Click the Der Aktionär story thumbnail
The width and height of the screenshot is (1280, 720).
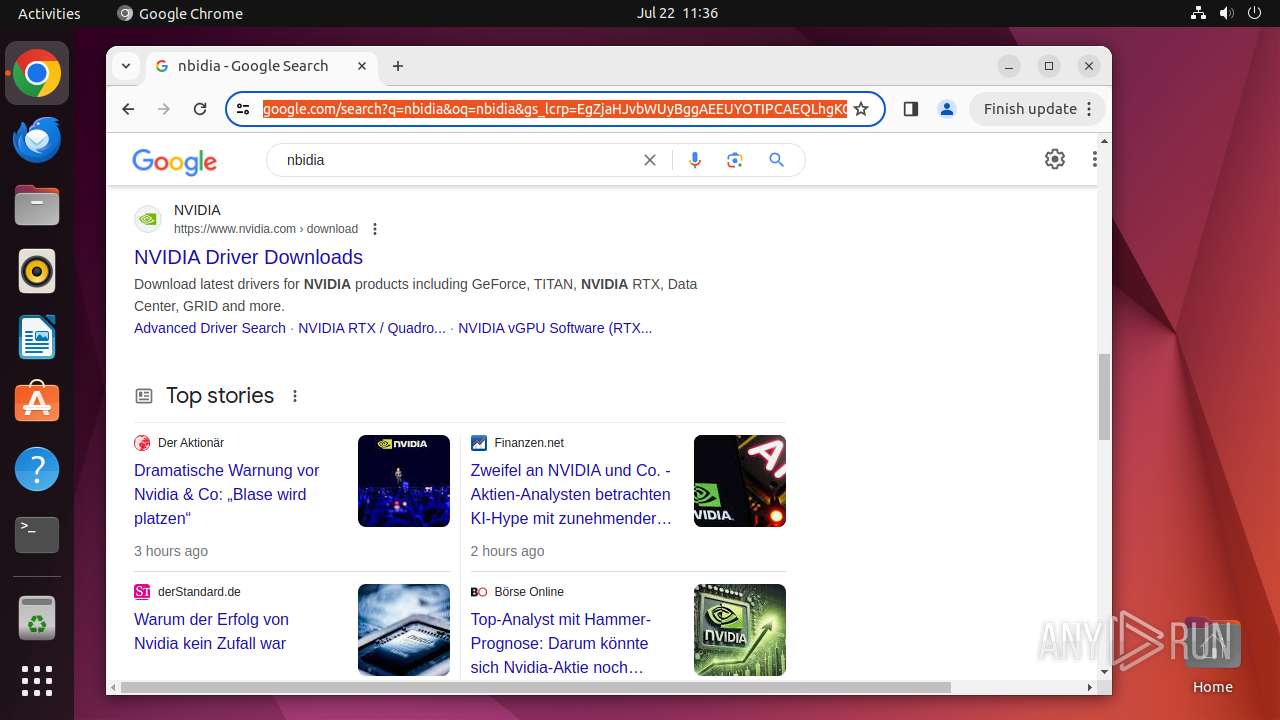pyautogui.click(x=404, y=481)
